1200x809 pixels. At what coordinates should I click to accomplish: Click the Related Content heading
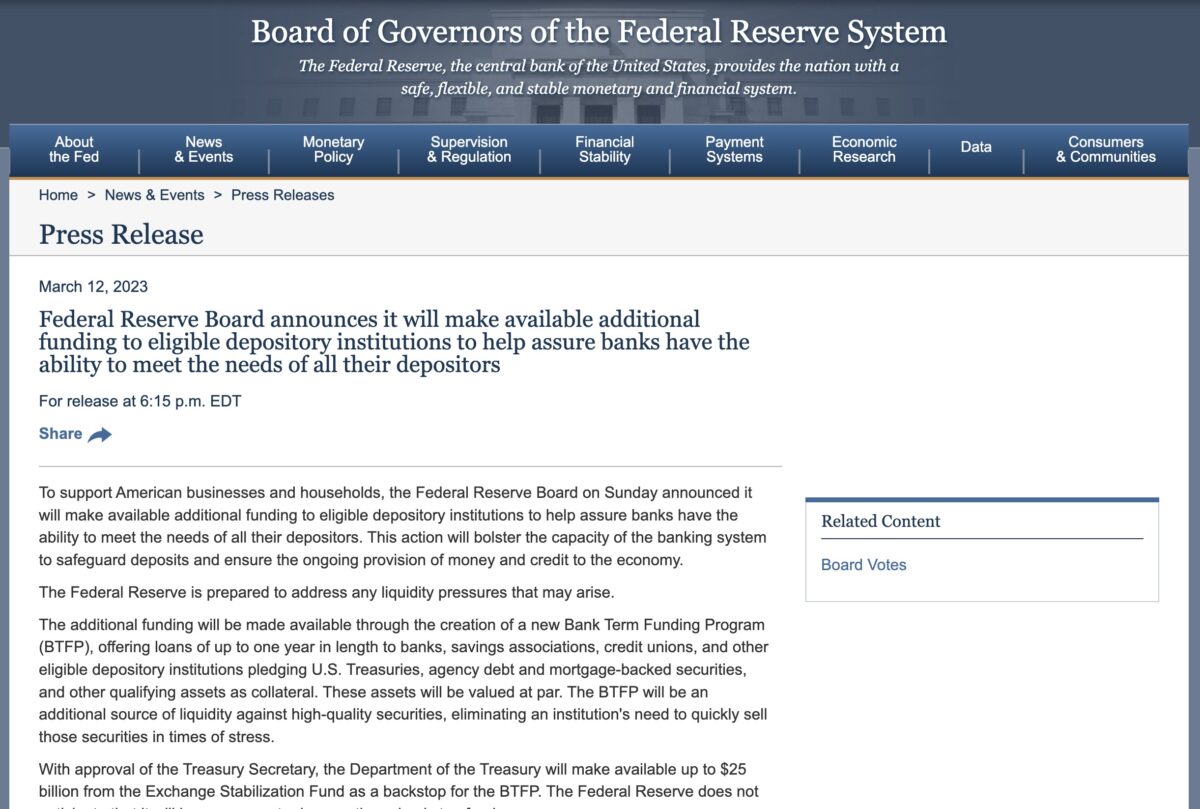click(x=881, y=521)
